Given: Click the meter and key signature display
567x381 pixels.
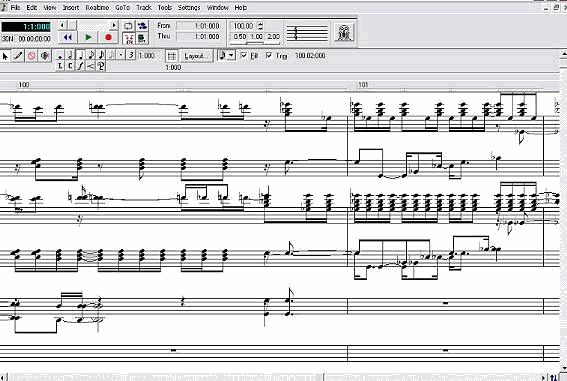Looking at the screenshot, I should tap(307, 33).
